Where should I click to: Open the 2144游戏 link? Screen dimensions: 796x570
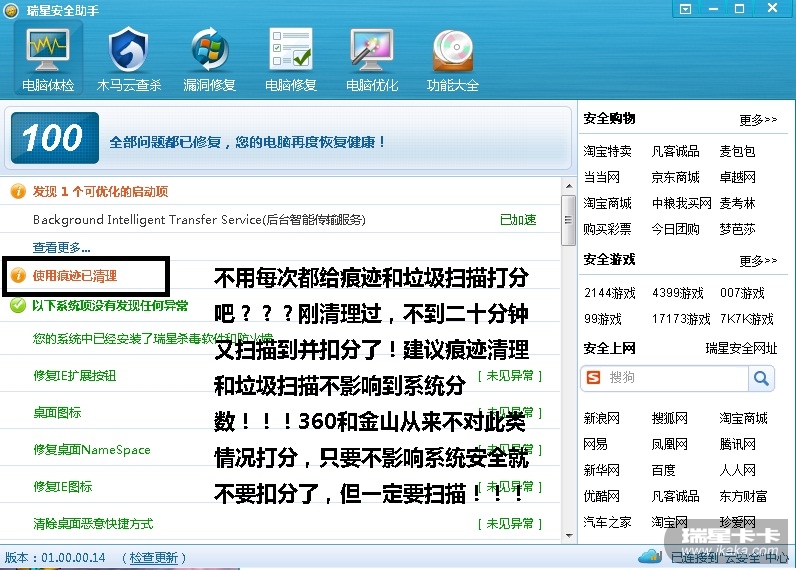click(x=610, y=293)
